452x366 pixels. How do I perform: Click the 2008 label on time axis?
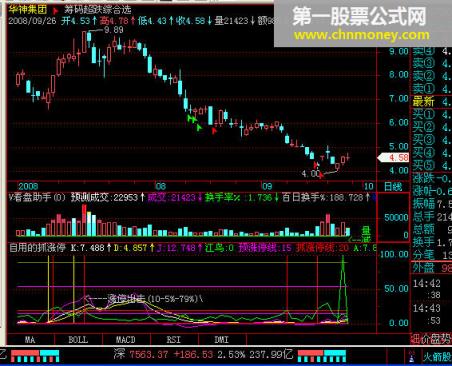pyautogui.click(x=28, y=186)
